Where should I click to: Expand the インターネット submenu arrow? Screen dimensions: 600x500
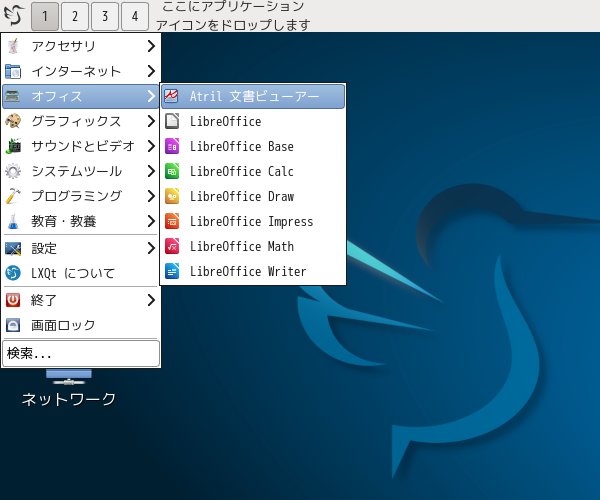151,71
